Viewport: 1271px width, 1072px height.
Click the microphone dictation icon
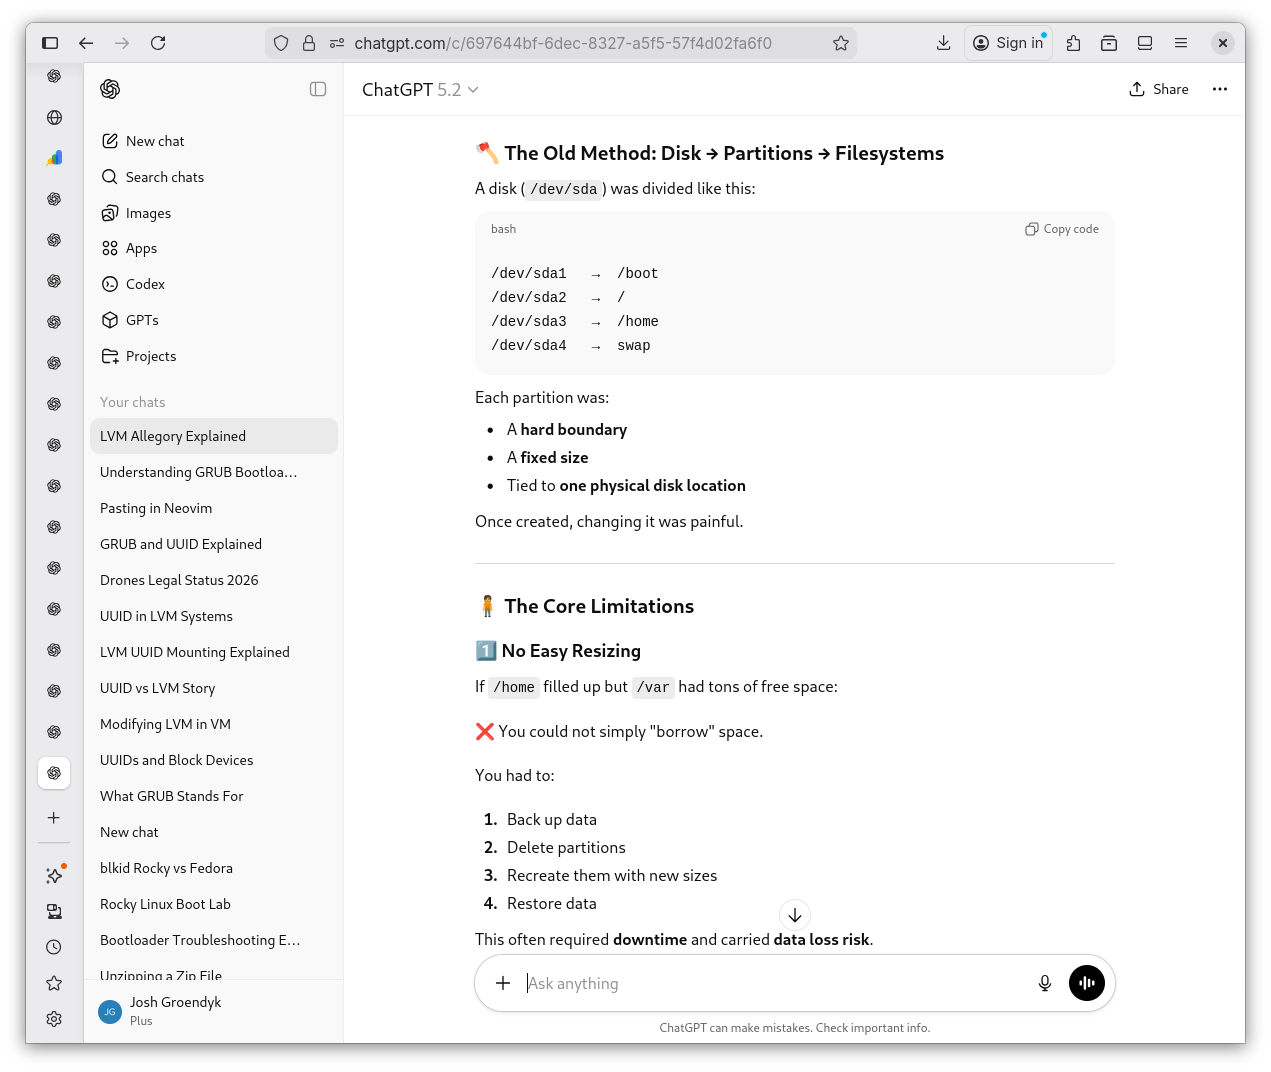click(x=1044, y=983)
